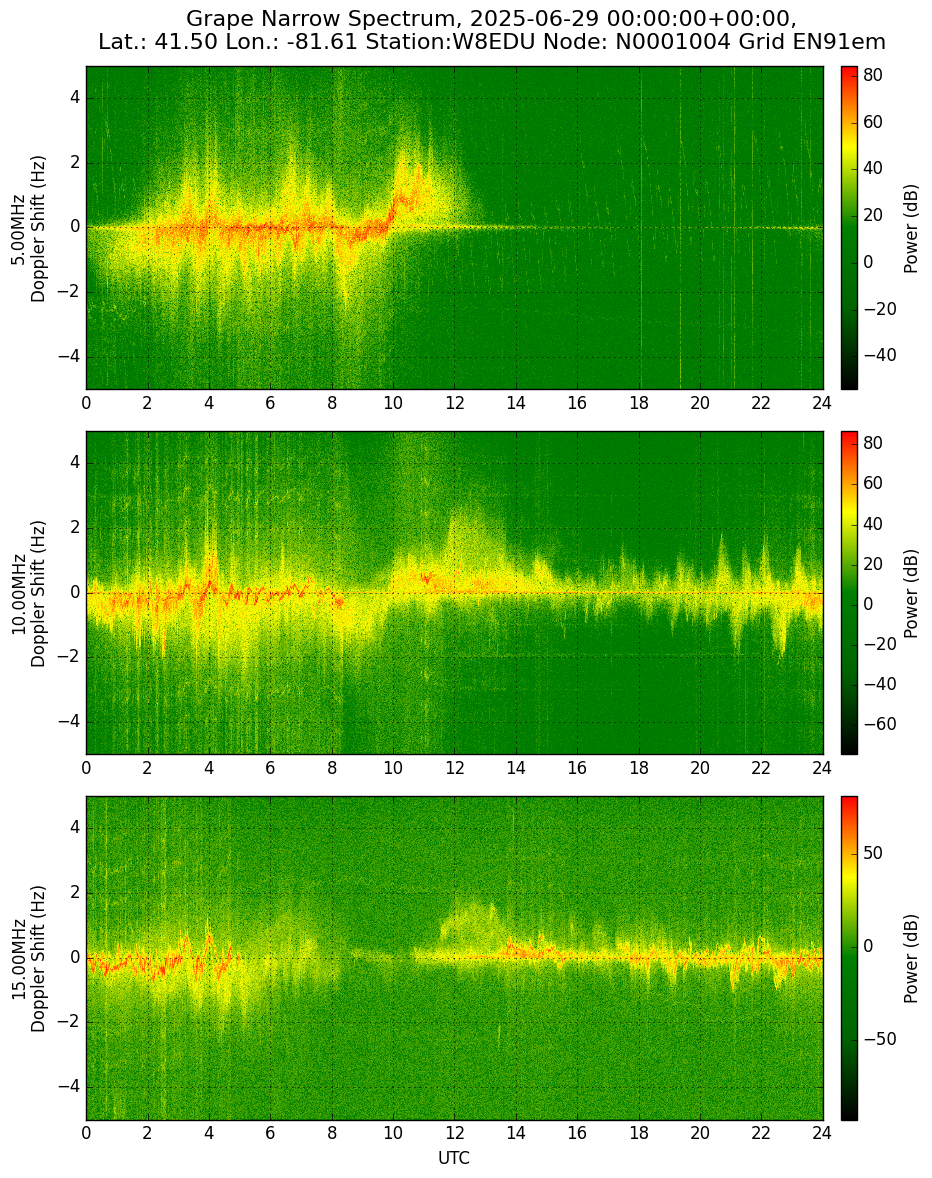This screenshot has height=1178, width=932.
Task: Click the bottom colorbar for the 15 MHz plot
Action: (849, 959)
